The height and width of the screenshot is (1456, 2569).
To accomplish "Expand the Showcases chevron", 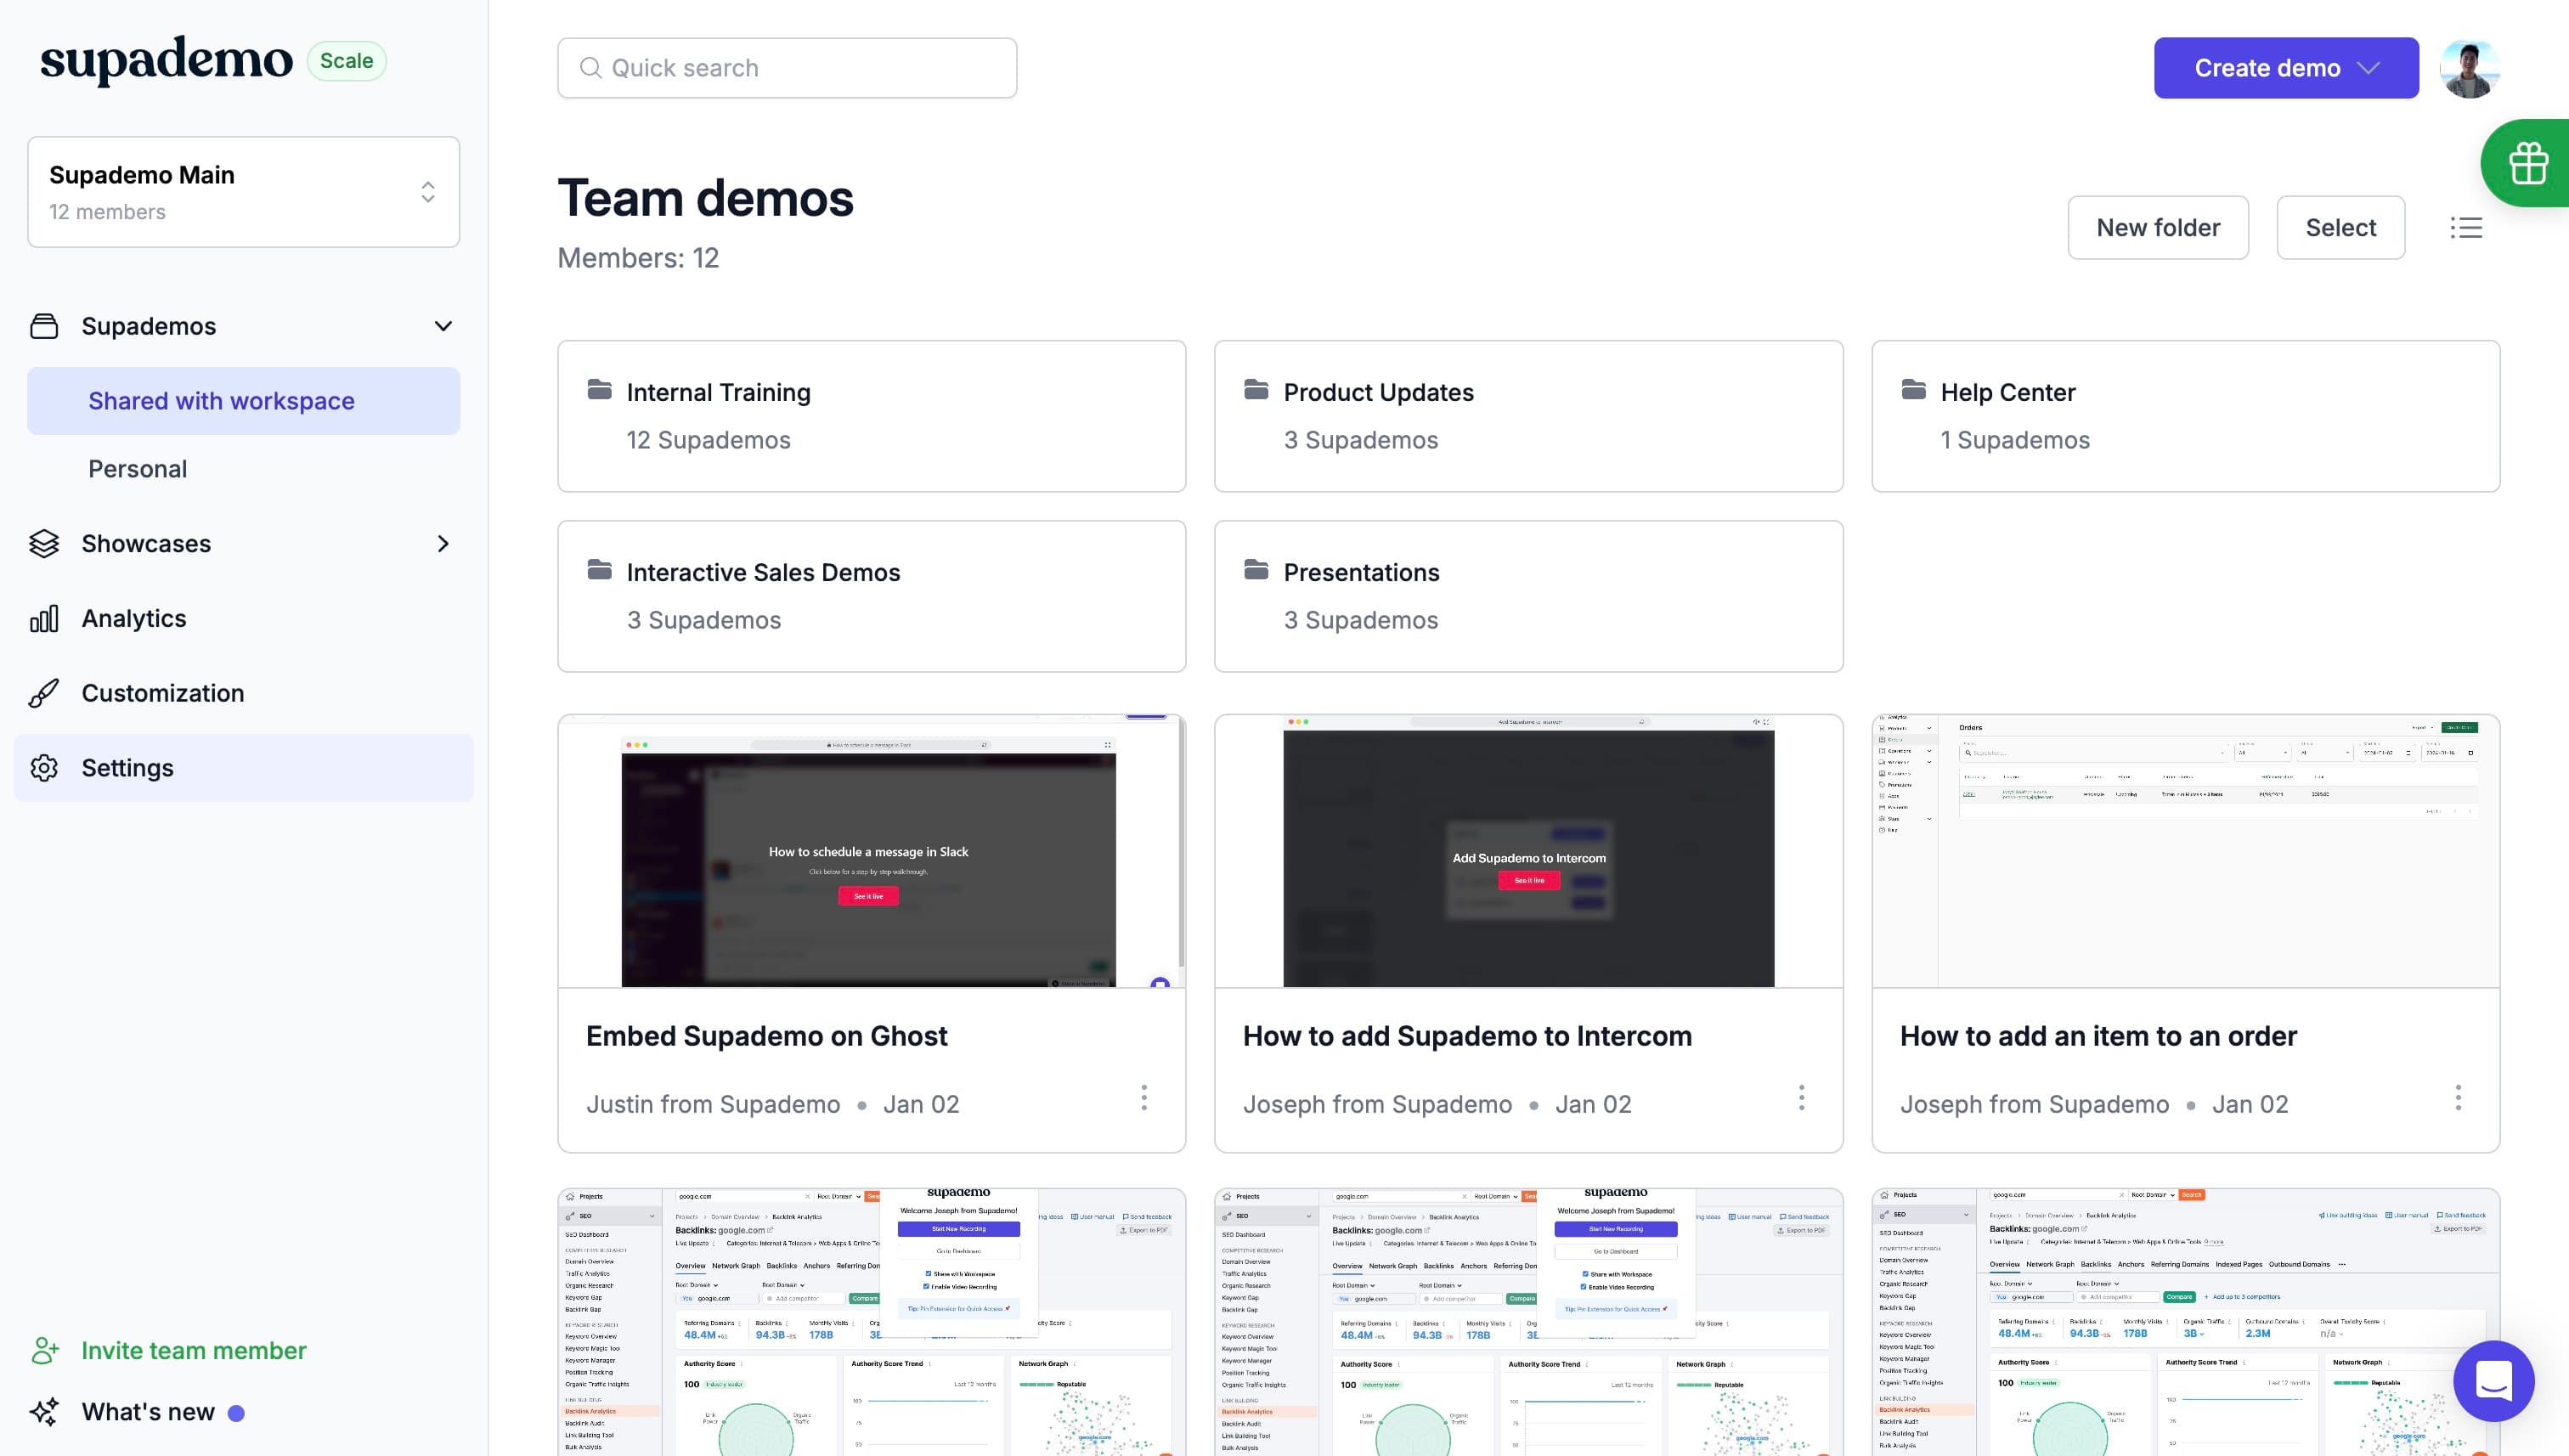I will point(443,544).
